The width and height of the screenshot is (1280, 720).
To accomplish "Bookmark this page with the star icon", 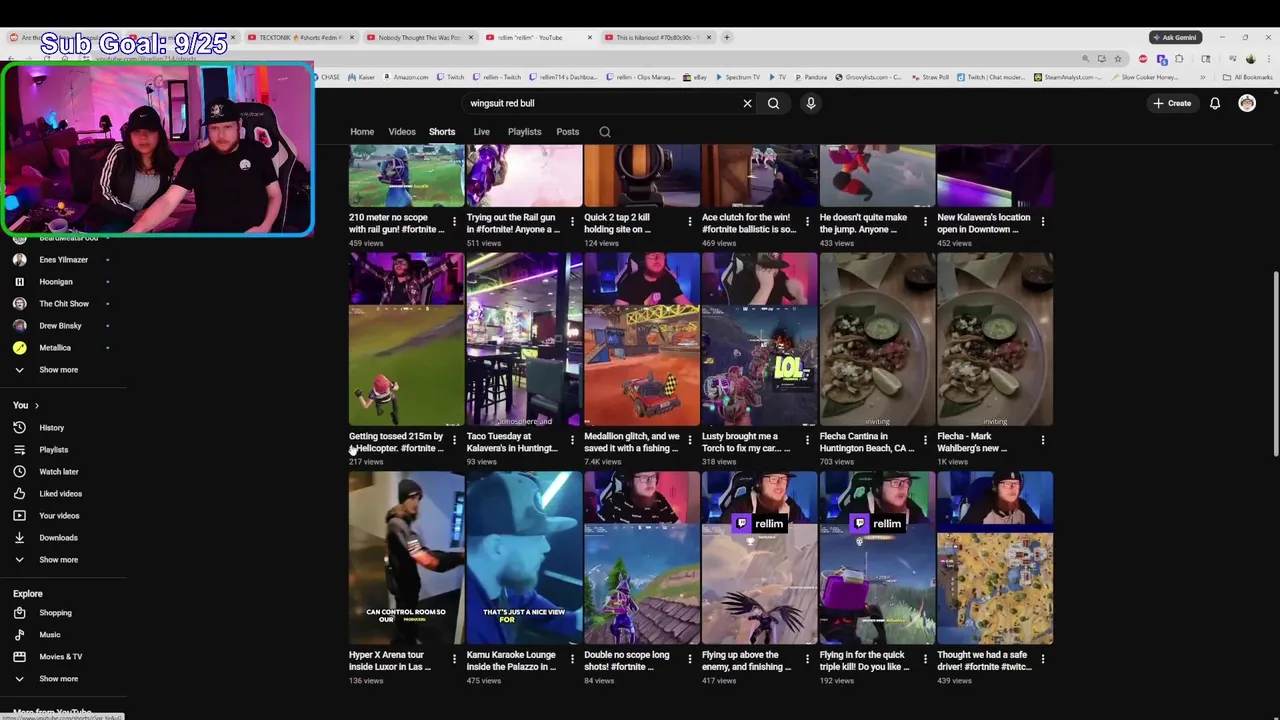I will coord(1117,59).
